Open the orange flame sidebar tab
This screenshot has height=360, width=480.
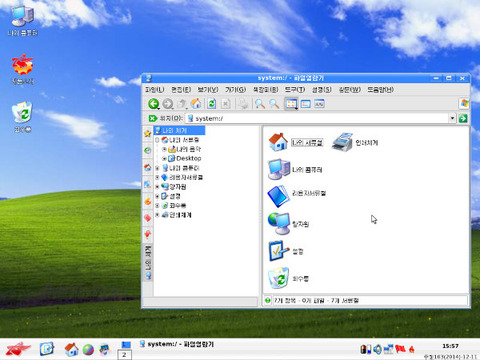click(x=148, y=201)
